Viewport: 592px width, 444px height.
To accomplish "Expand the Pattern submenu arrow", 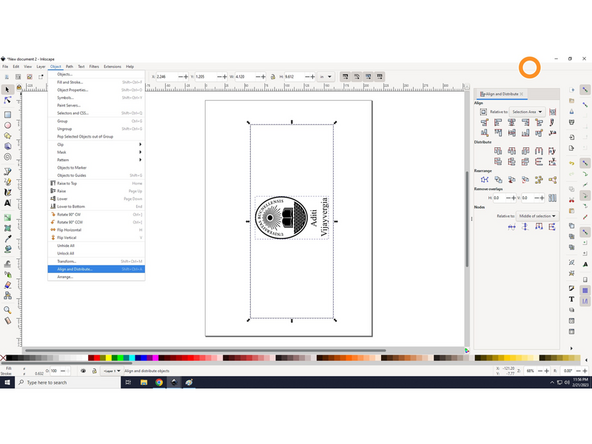I will (x=140, y=160).
